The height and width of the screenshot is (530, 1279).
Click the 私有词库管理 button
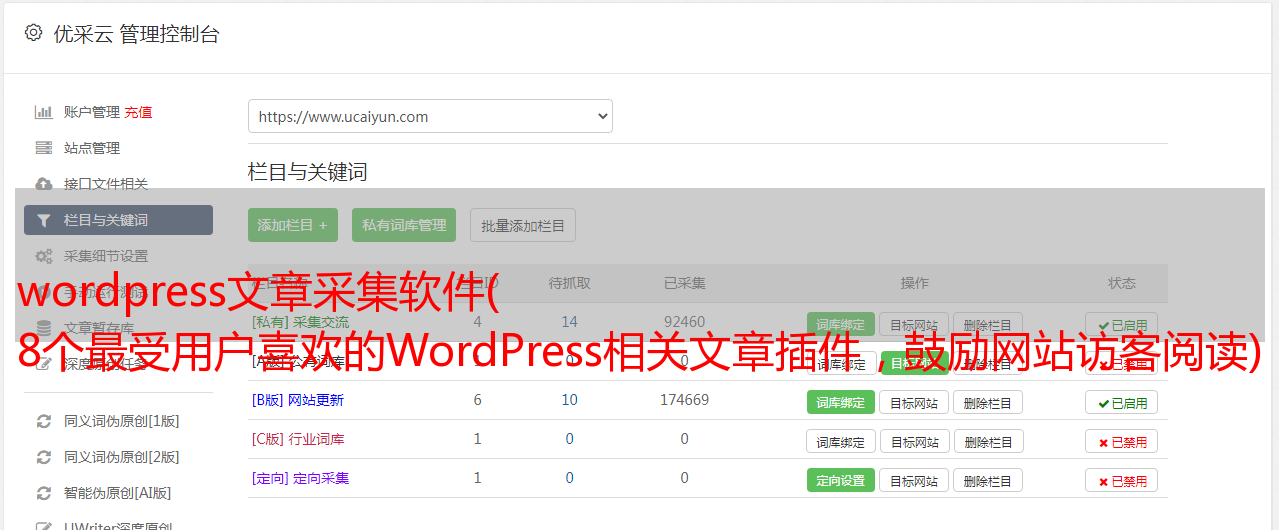(404, 225)
